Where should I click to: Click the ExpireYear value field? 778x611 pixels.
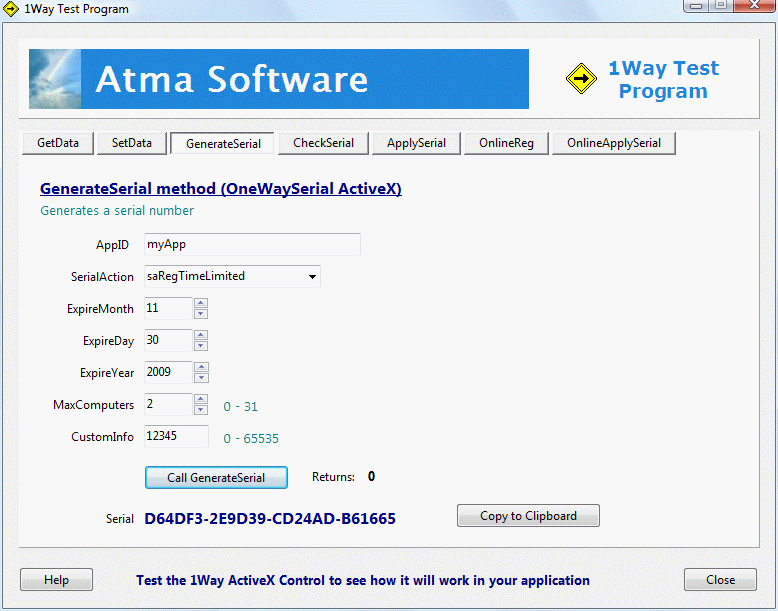[x=168, y=372]
